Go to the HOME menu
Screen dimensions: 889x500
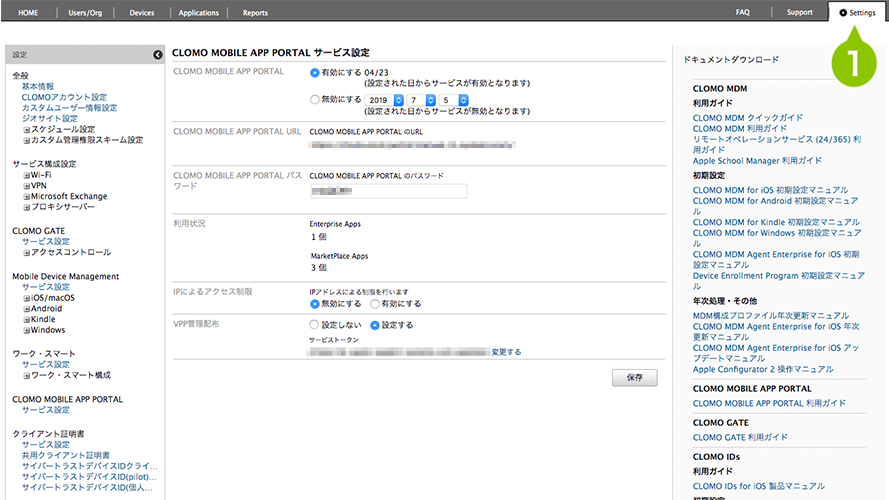(28, 12)
